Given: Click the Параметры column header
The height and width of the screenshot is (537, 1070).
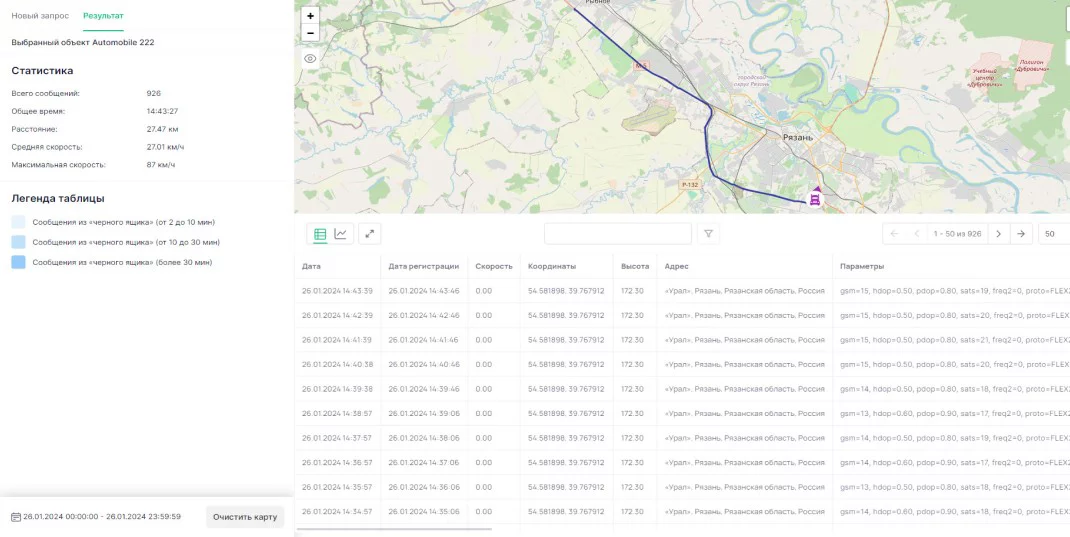Looking at the screenshot, I should tap(862, 266).
